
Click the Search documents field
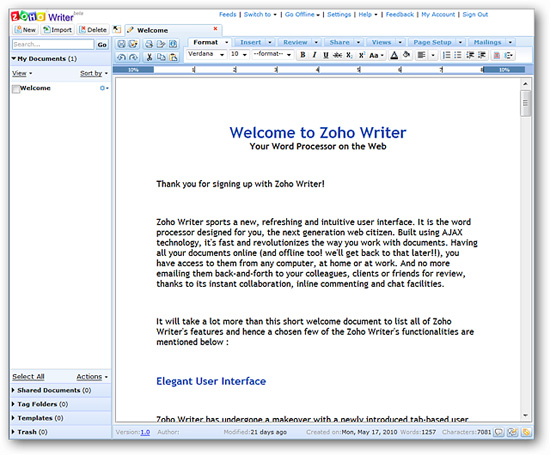53,44
